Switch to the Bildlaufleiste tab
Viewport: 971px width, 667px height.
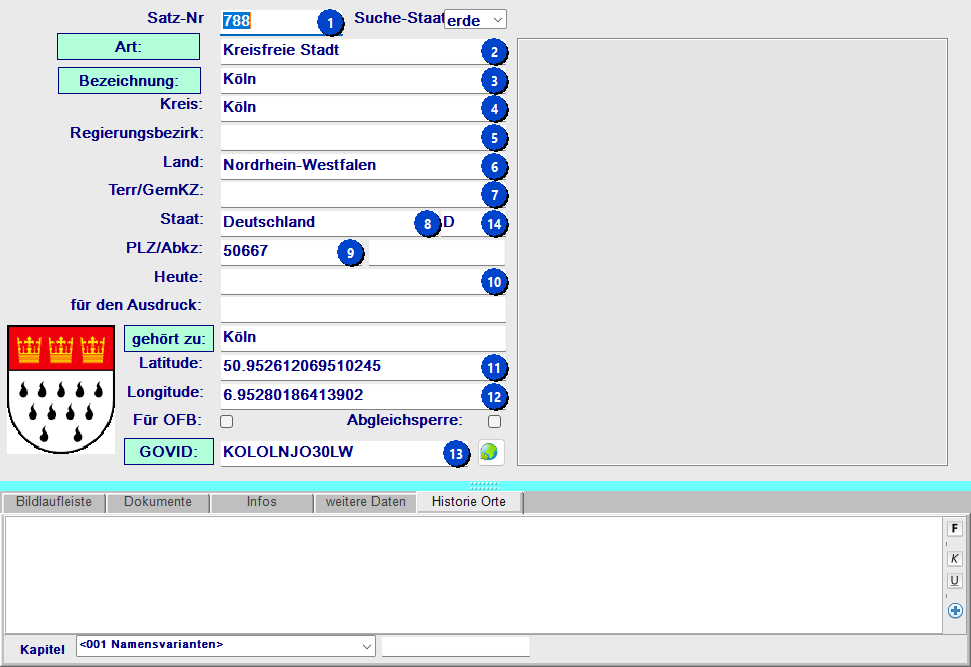54,502
